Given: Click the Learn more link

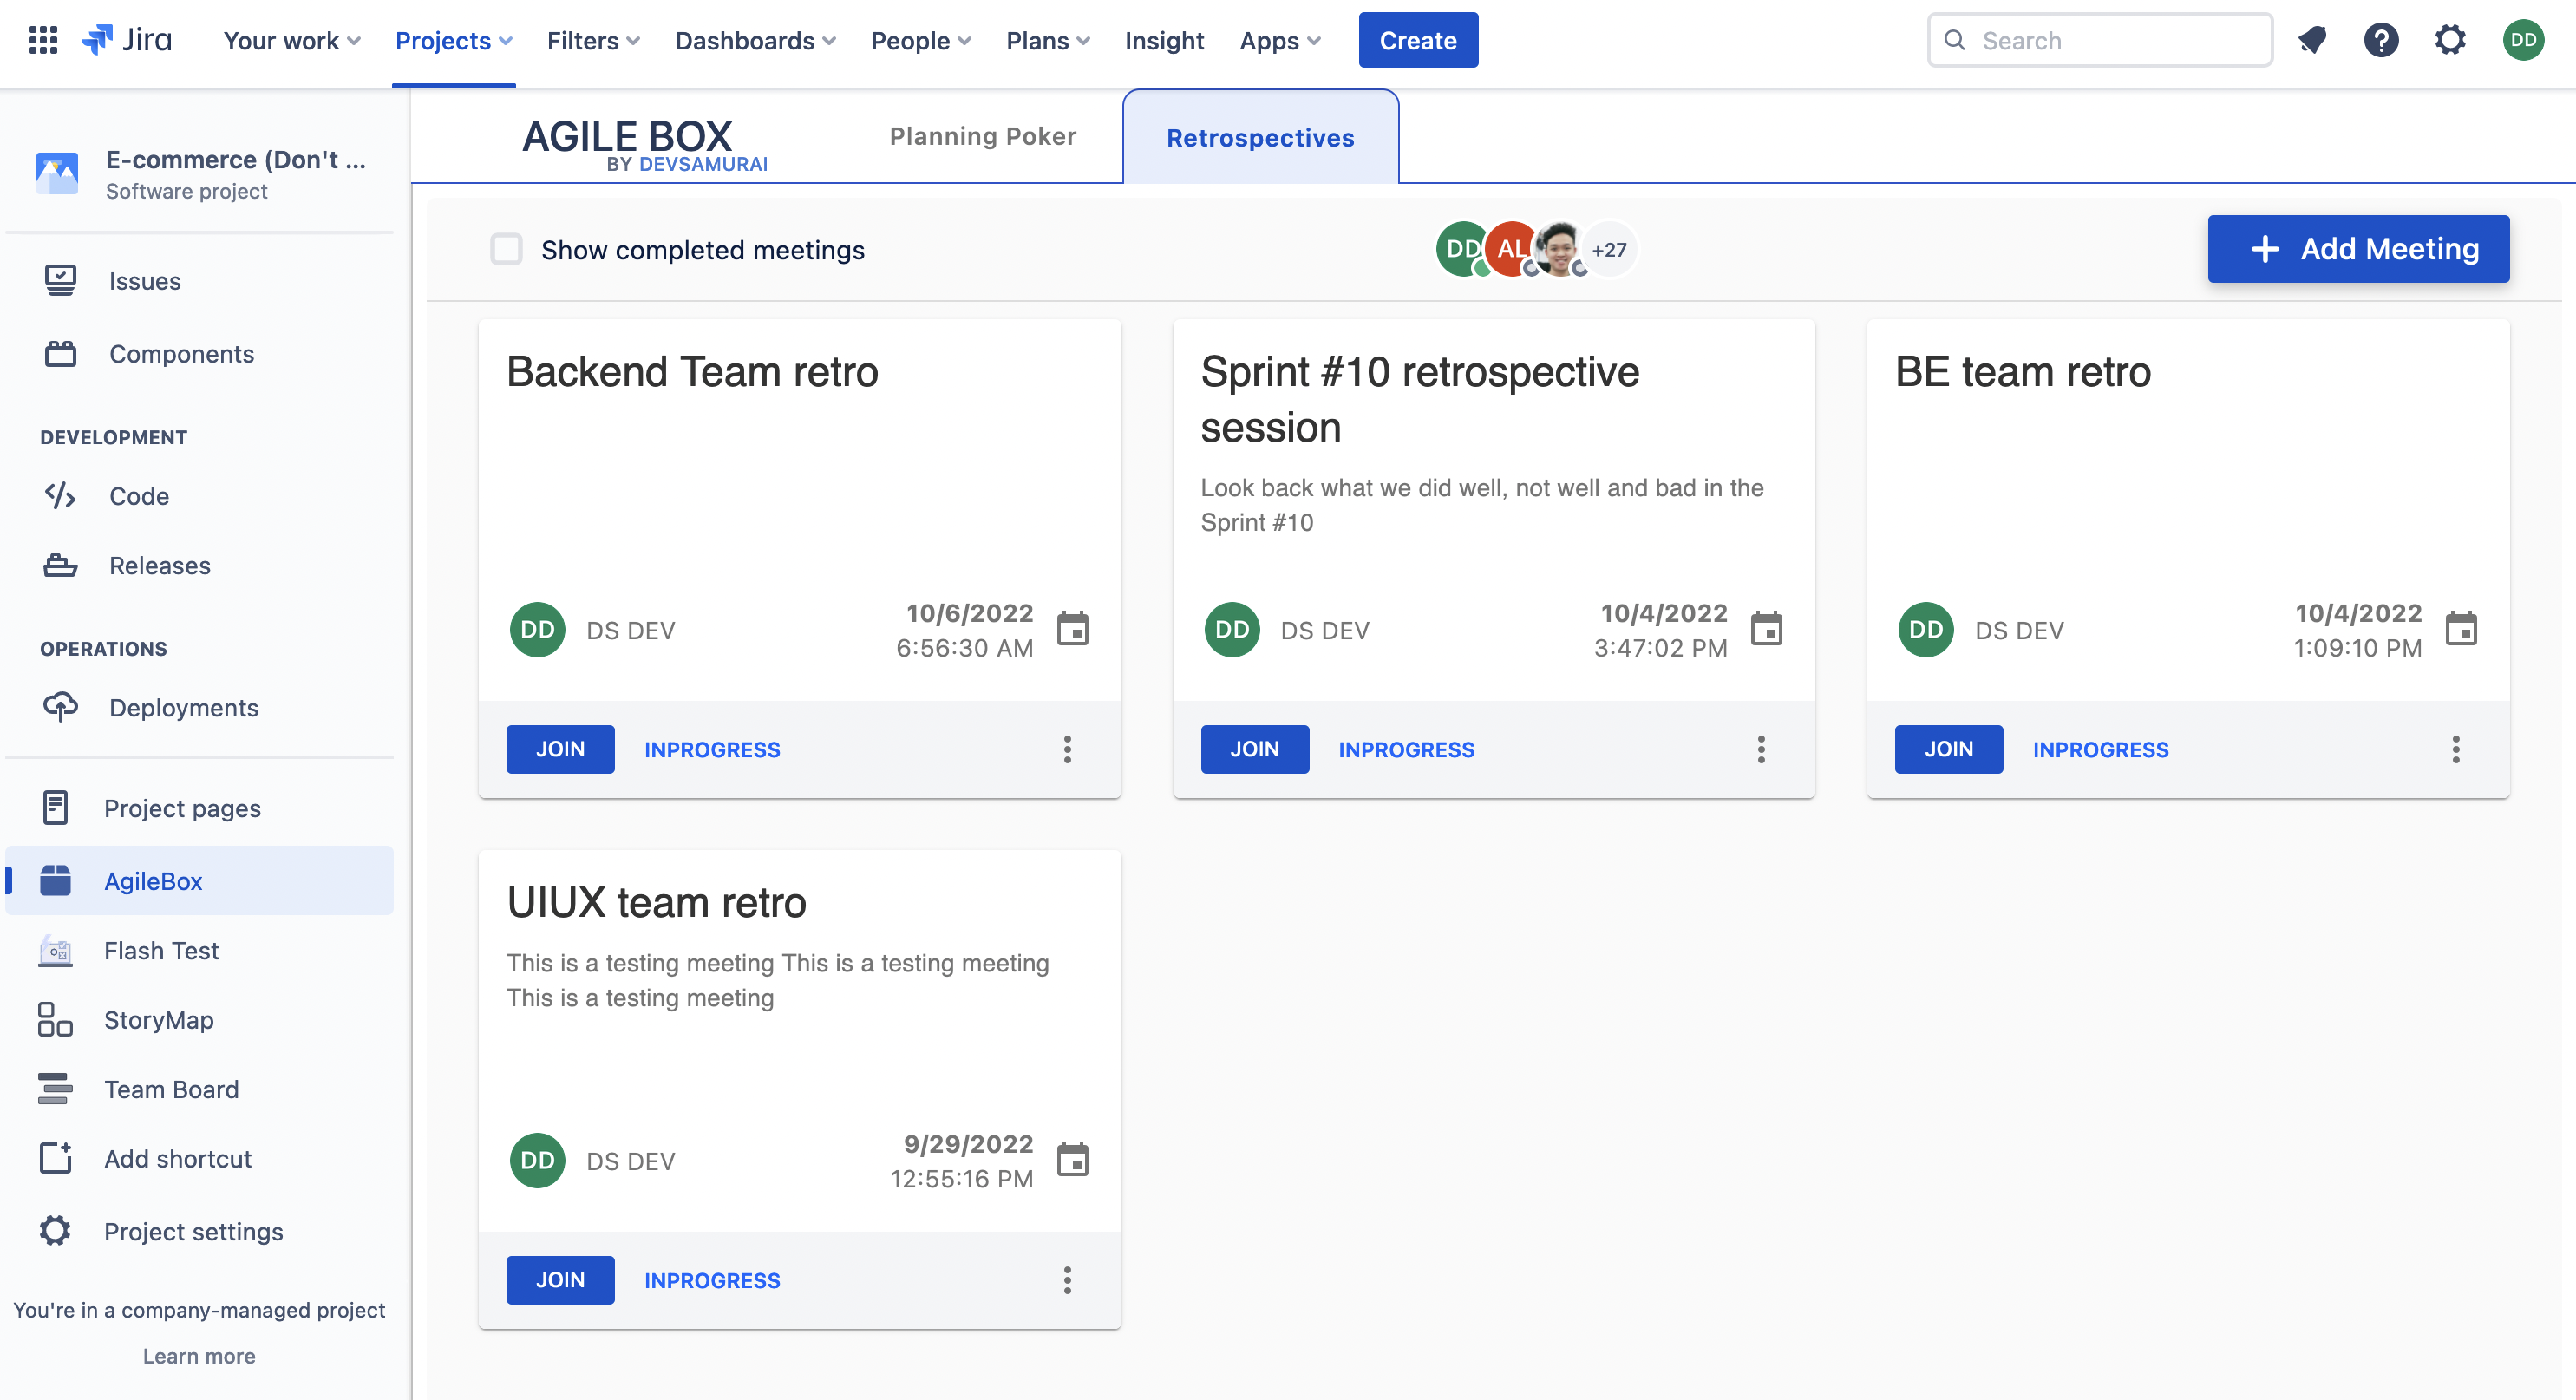Looking at the screenshot, I should tap(199, 1355).
